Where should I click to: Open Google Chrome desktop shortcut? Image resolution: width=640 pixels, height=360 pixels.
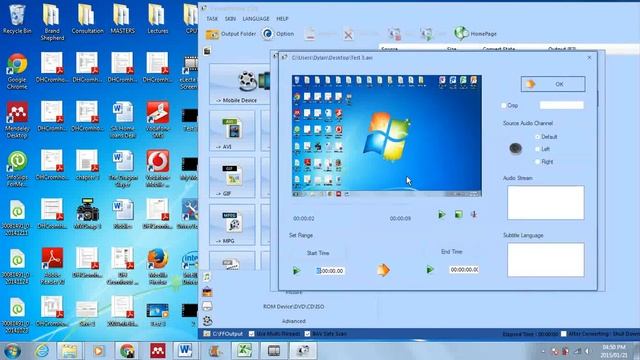coord(17,71)
